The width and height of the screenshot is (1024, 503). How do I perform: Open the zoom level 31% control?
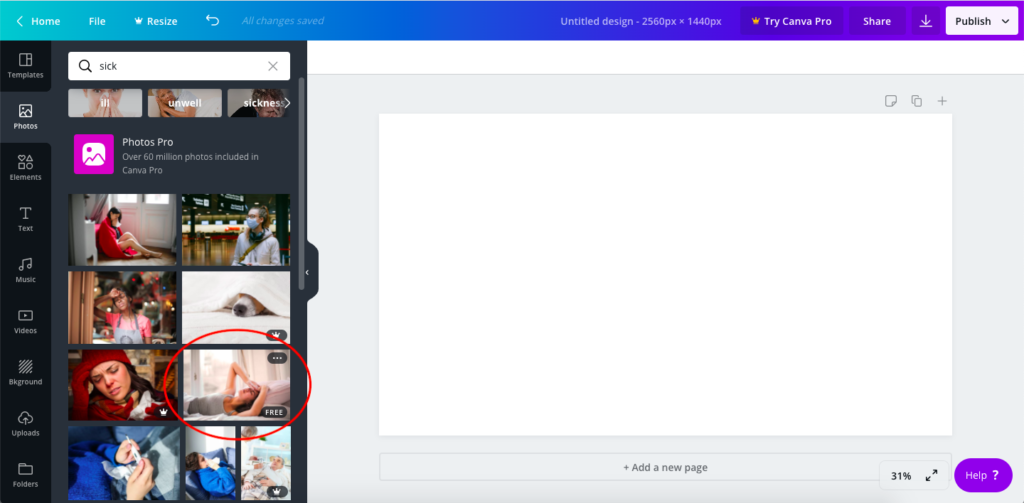(x=901, y=476)
